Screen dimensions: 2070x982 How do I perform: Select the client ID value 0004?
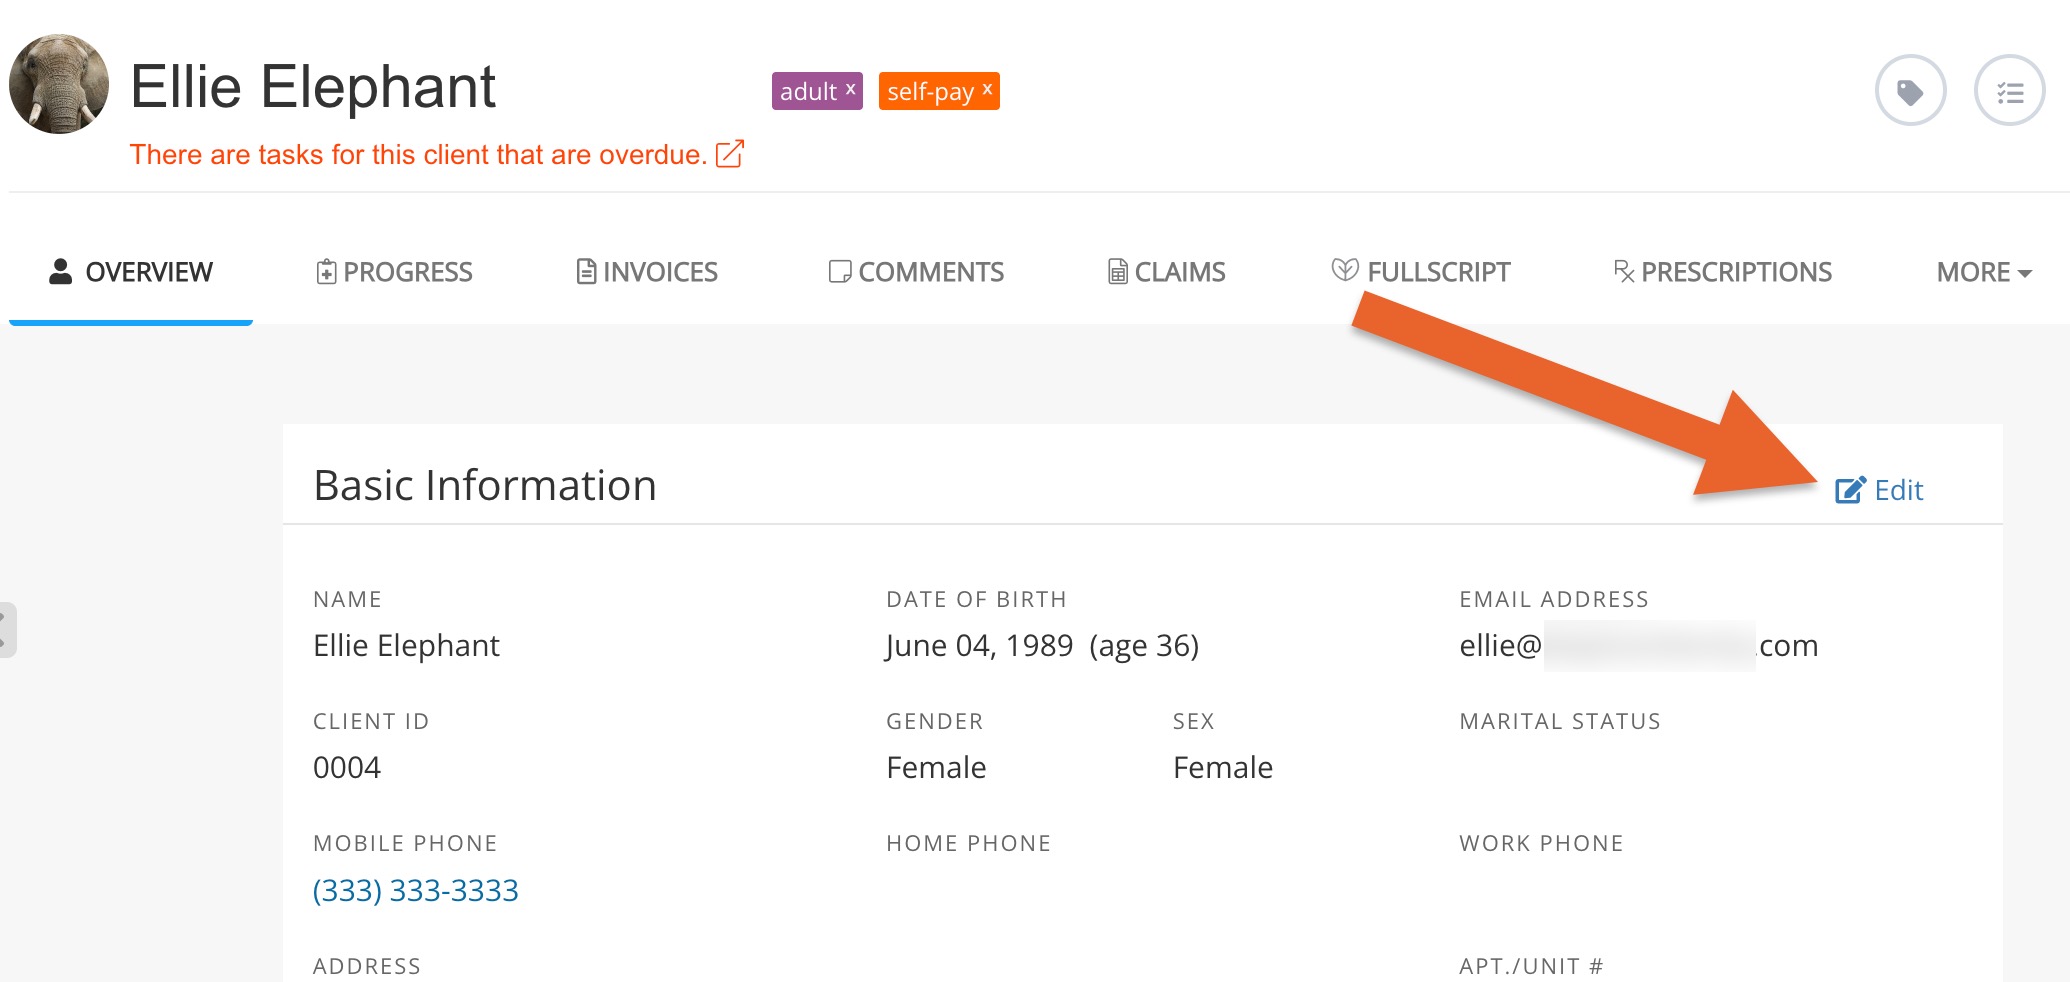[347, 768]
